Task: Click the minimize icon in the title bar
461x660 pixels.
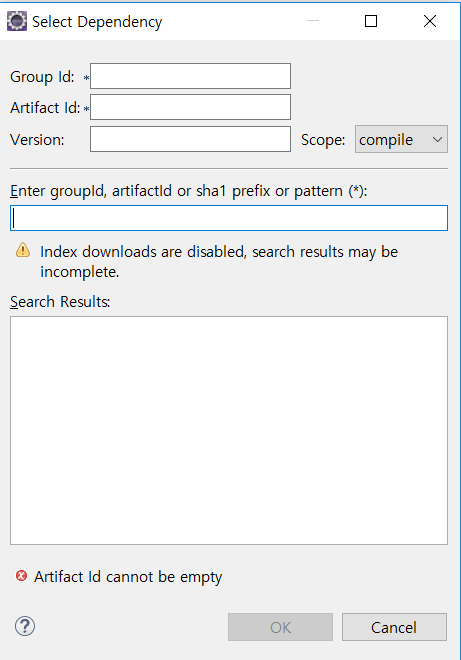Action: [313, 21]
